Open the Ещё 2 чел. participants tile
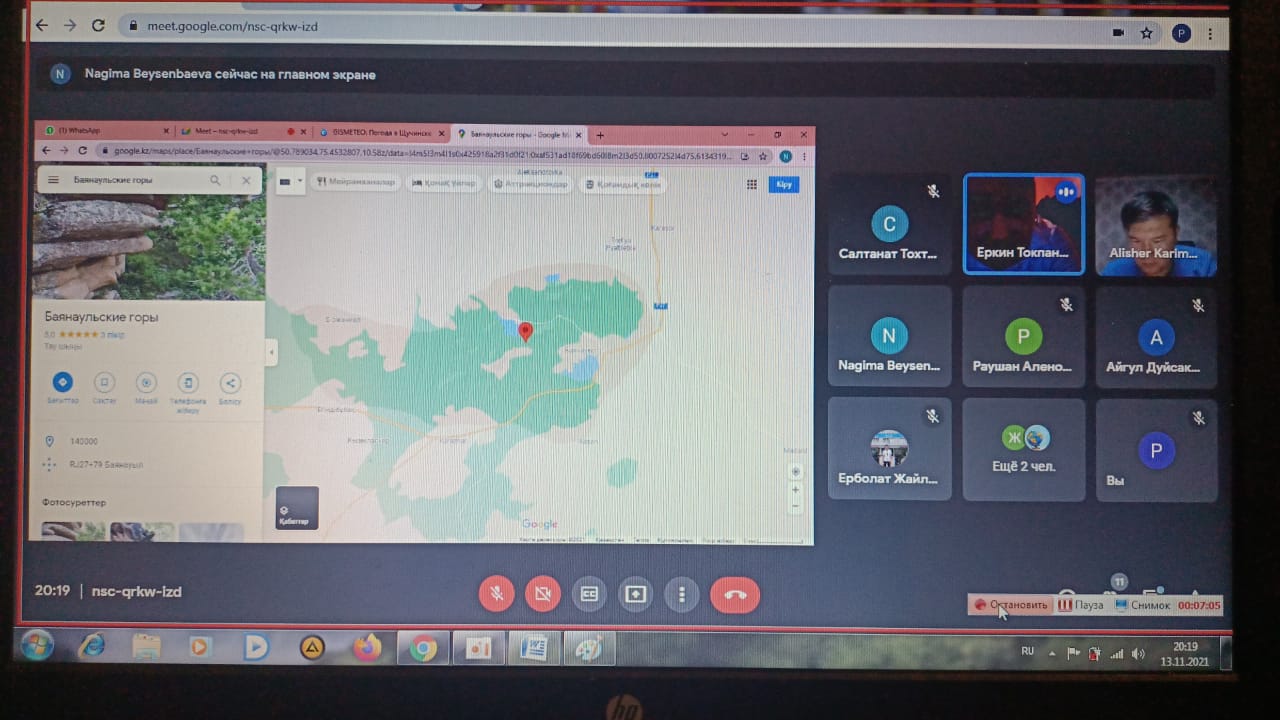The width and height of the screenshot is (1280, 720). [1023, 449]
